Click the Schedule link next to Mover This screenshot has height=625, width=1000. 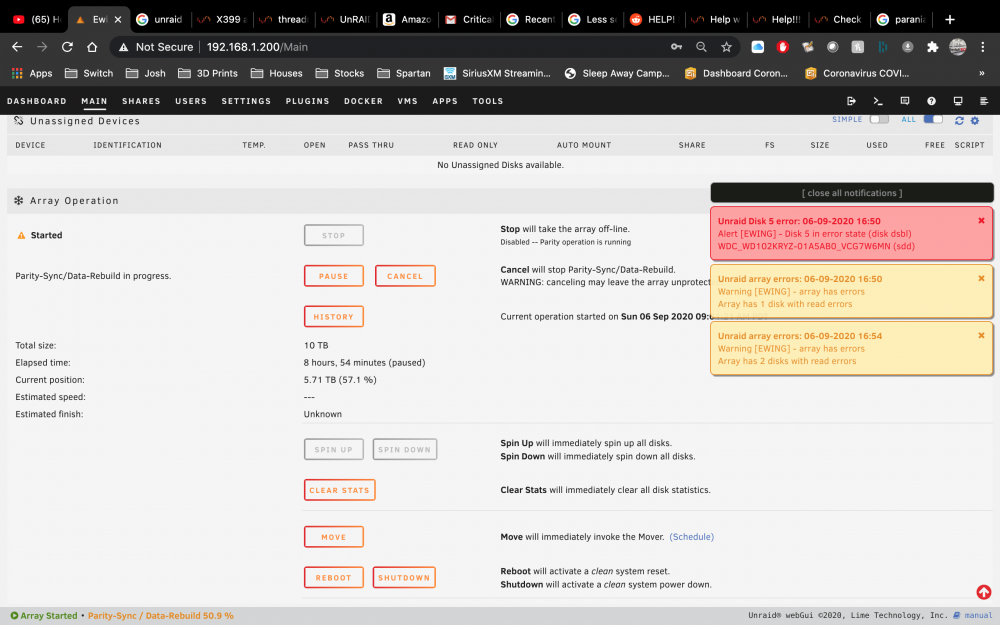(691, 537)
